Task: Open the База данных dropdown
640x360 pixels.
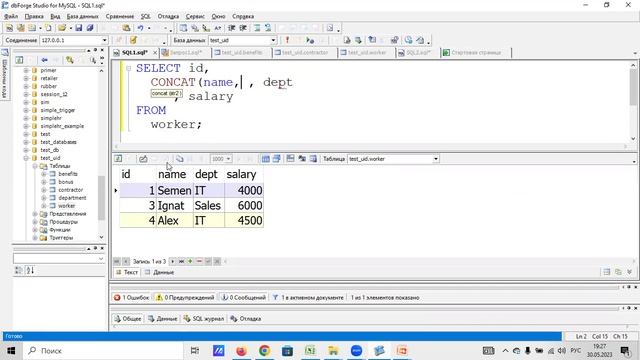Action: pos(273,40)
